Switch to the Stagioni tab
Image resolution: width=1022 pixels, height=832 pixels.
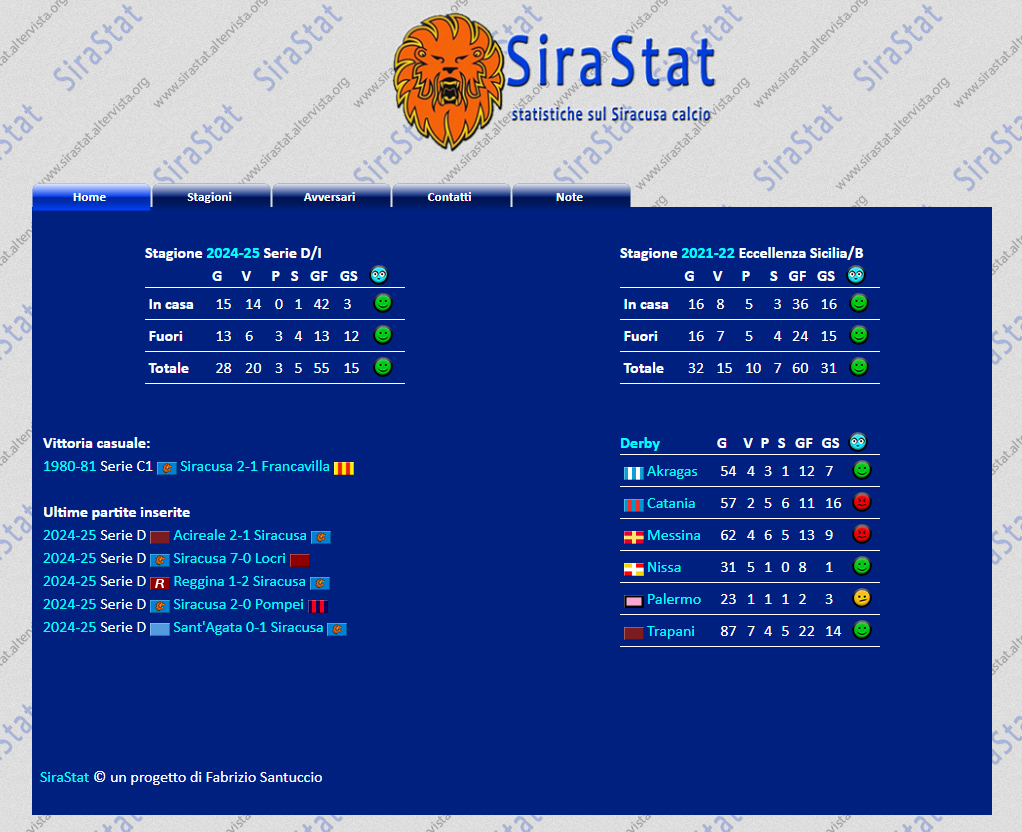click(211, 197)
